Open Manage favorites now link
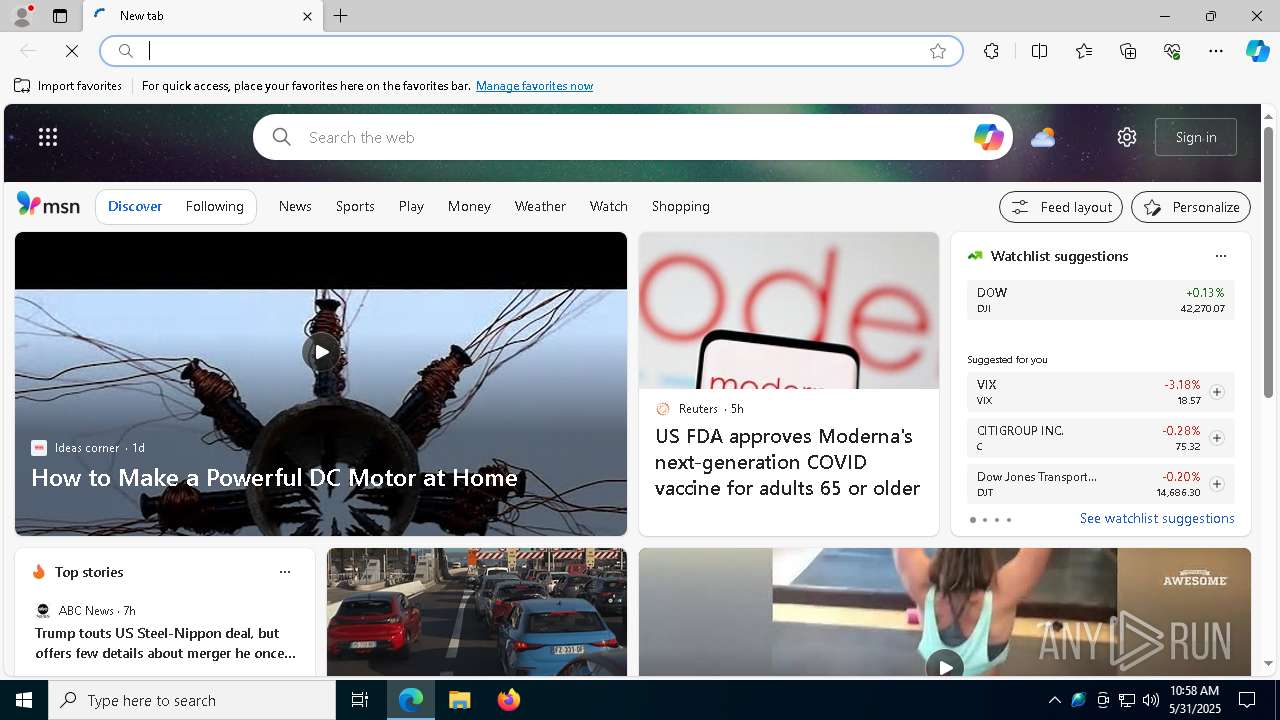 pos(534,86)
